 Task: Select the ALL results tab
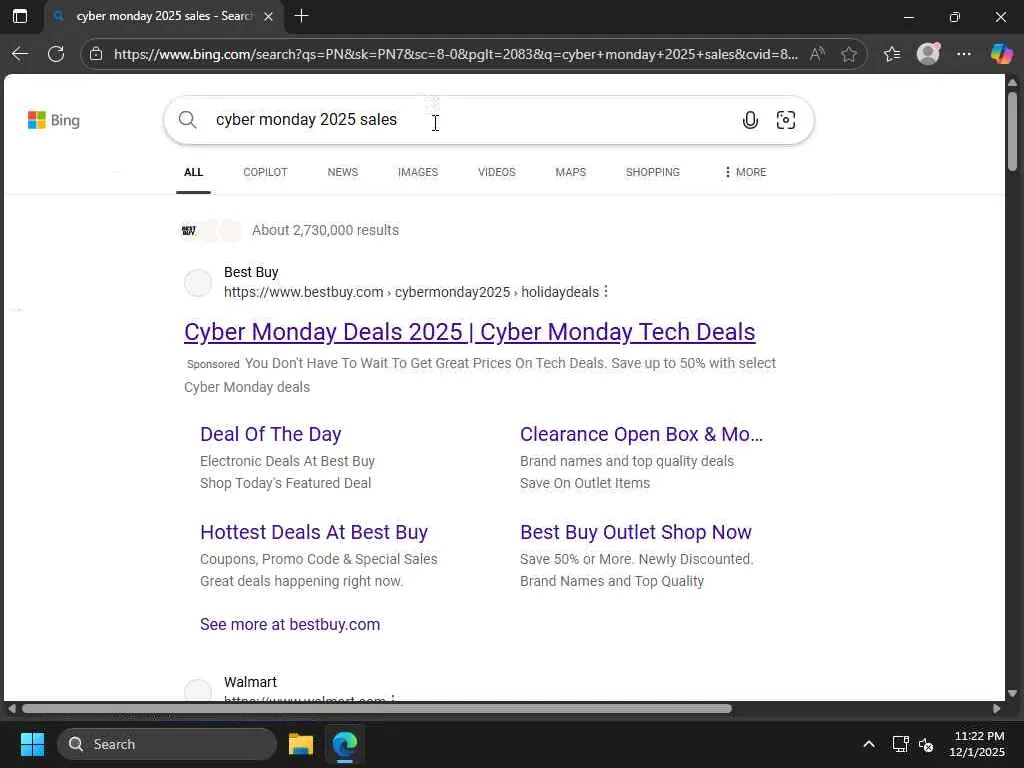[x=193, y=172]
